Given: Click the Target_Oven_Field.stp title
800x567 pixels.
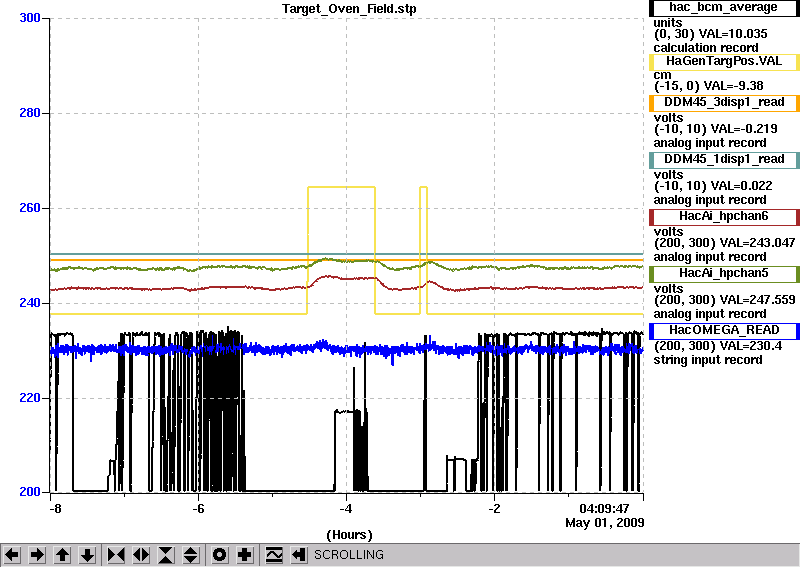Looking at the screenshot, I should click(x=349, y=9).
